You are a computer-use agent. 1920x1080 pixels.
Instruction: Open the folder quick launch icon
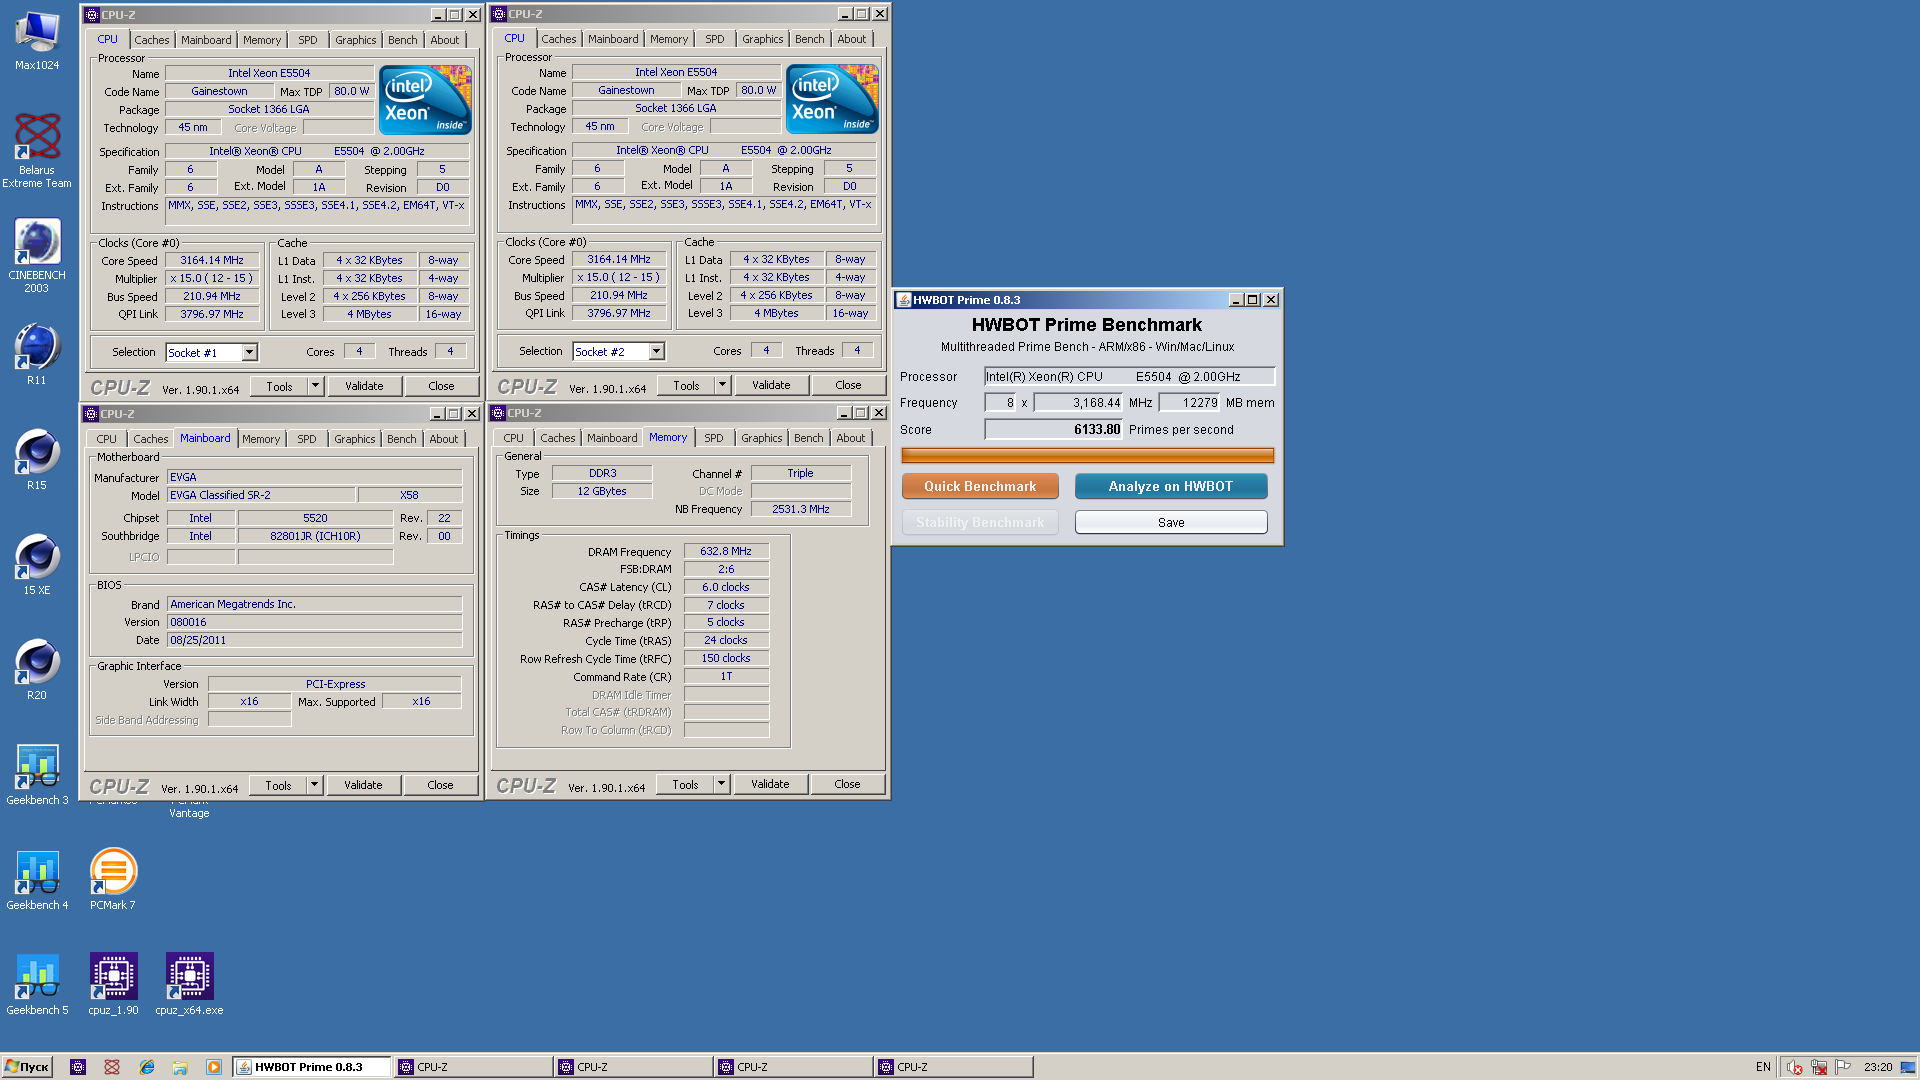click(x=180, y=1067)
